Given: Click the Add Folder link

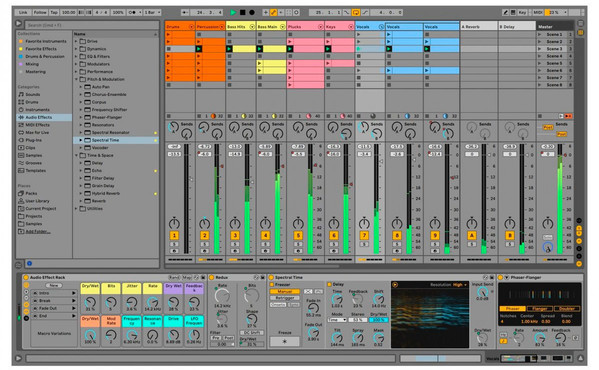Looking at the screenshot, I should tap(37, 231).
